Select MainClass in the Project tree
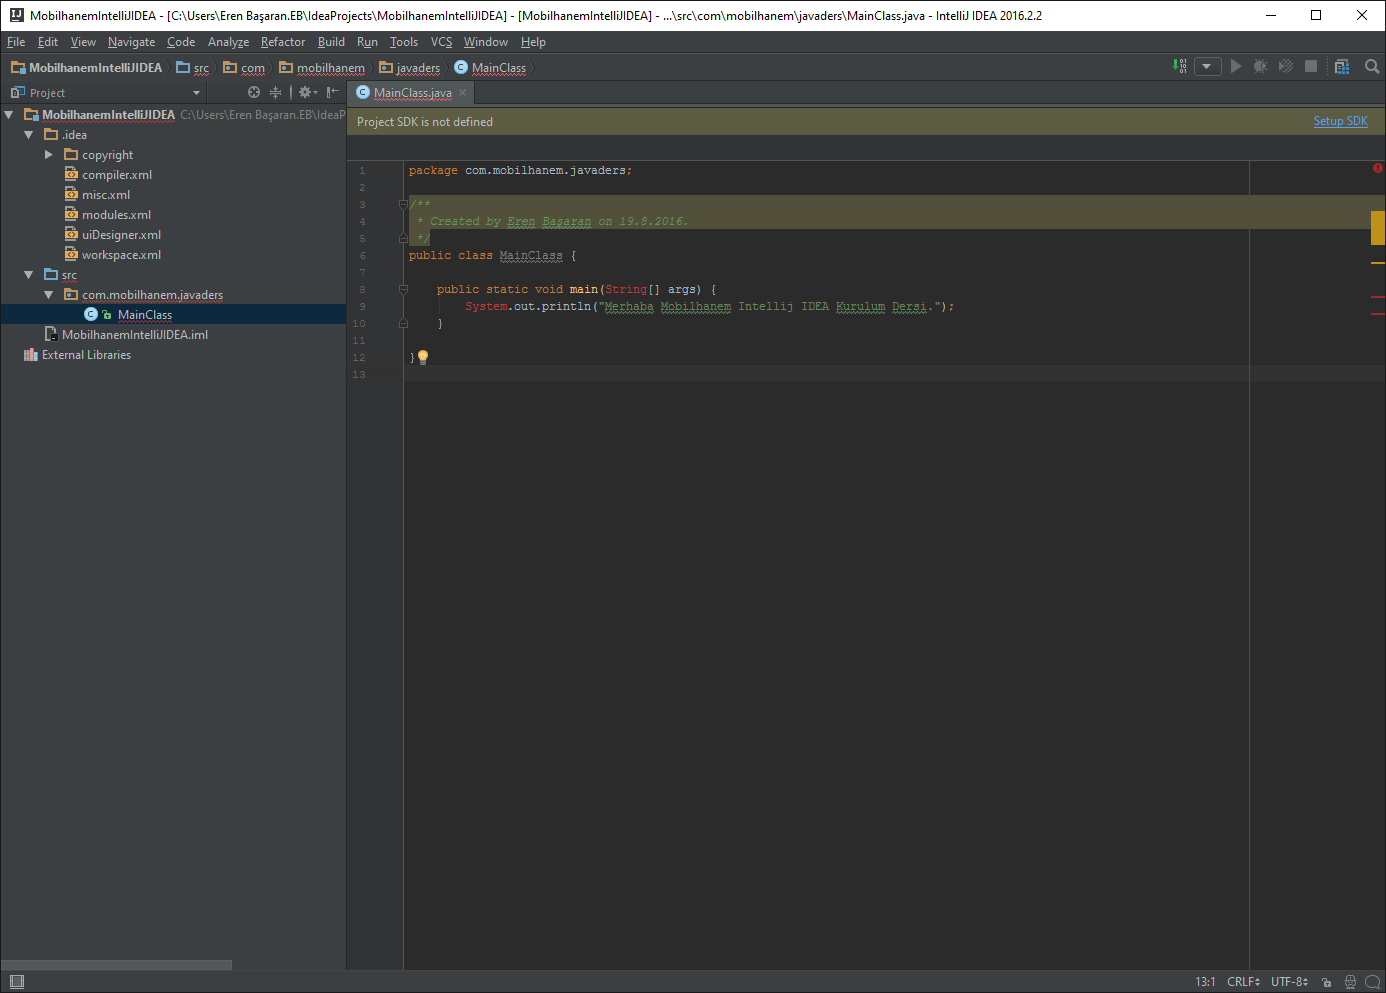1386x993 pixels. [145, 314]
